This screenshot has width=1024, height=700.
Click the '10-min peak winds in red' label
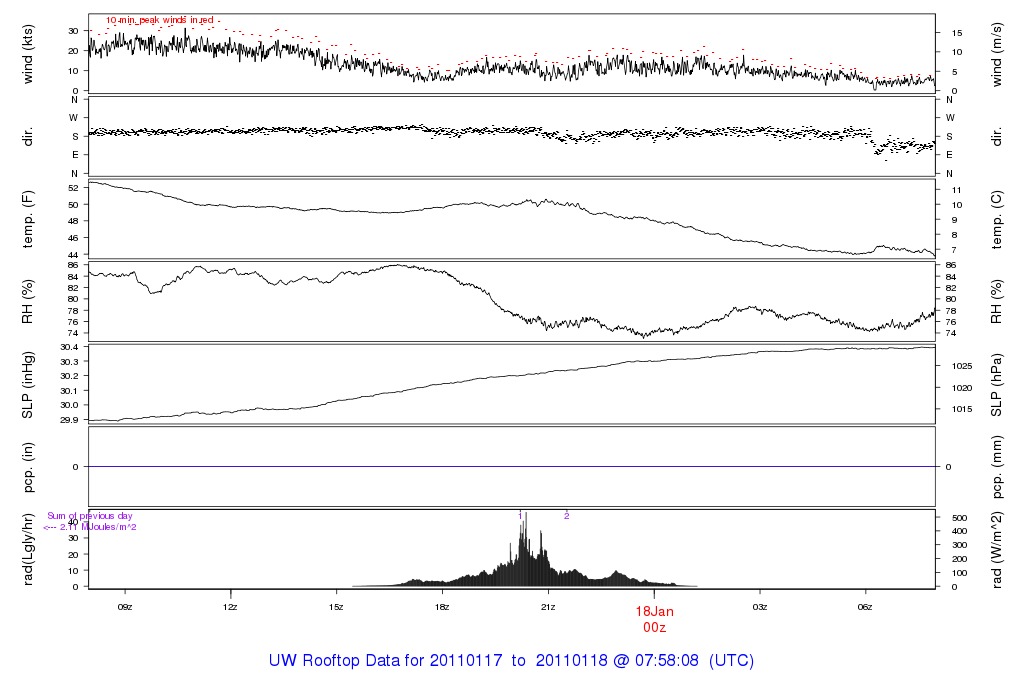coord(160,20)
